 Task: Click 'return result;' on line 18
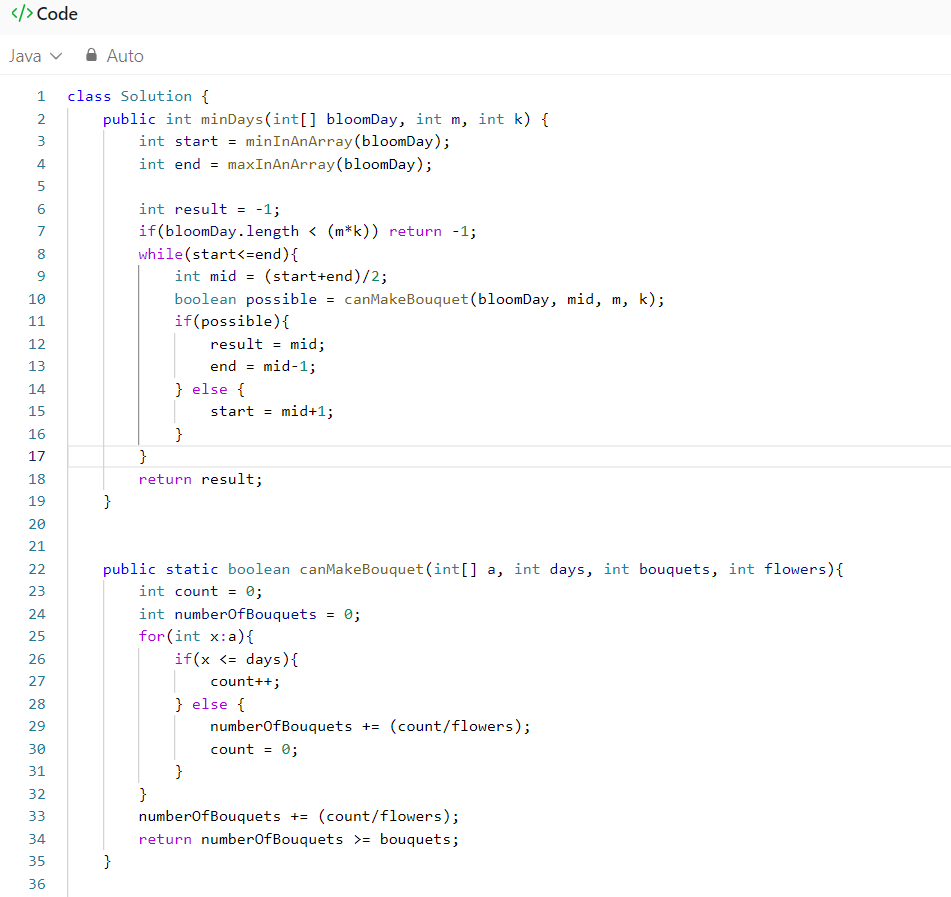click(x=200, y=479)
